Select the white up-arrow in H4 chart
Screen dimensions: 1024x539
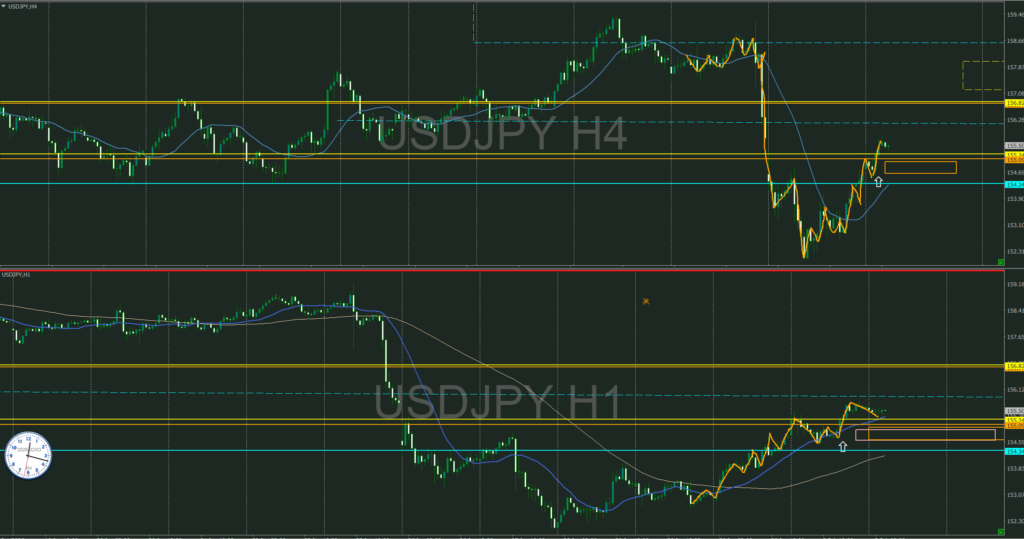click(878, 182)
